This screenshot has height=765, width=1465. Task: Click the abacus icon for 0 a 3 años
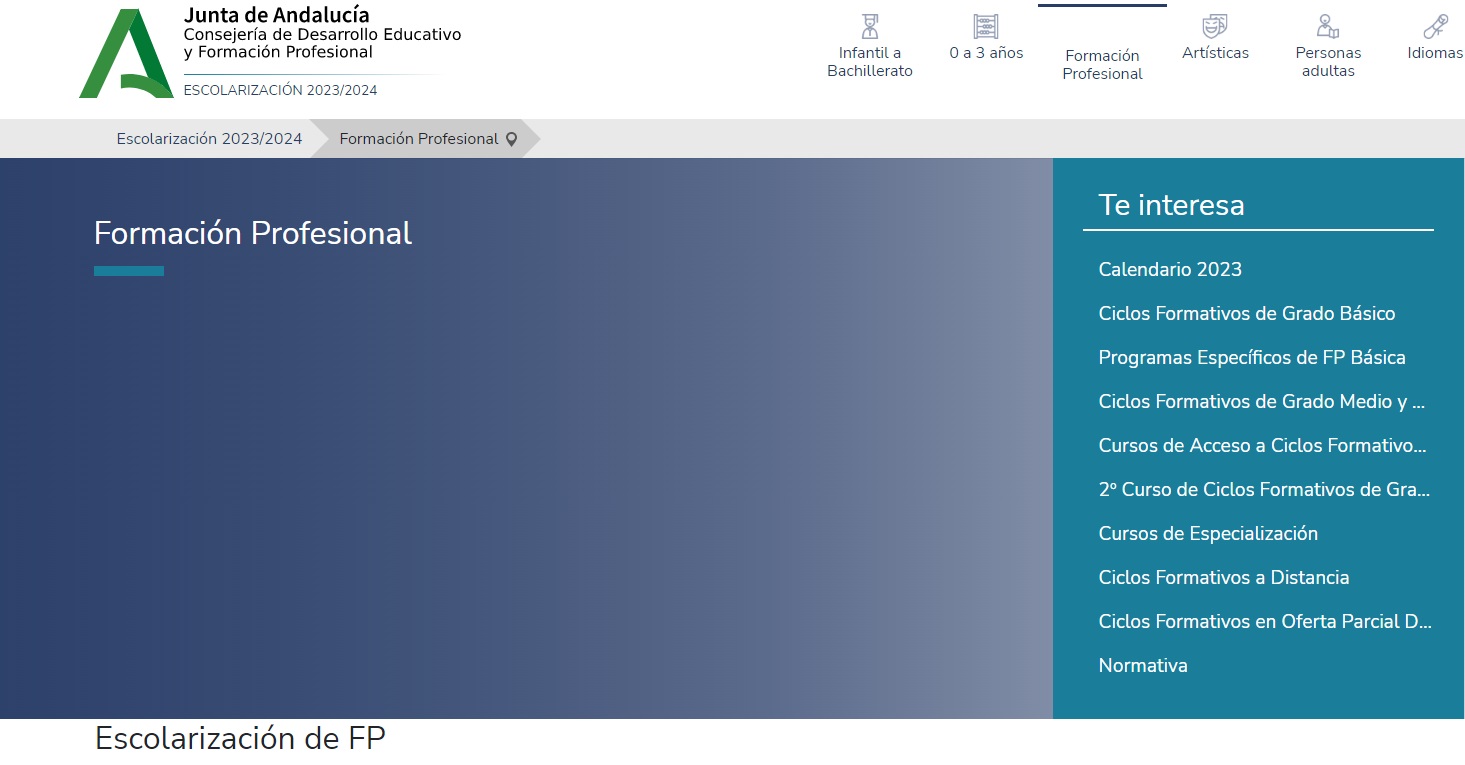pyautogui.click(x=986, y=26)
